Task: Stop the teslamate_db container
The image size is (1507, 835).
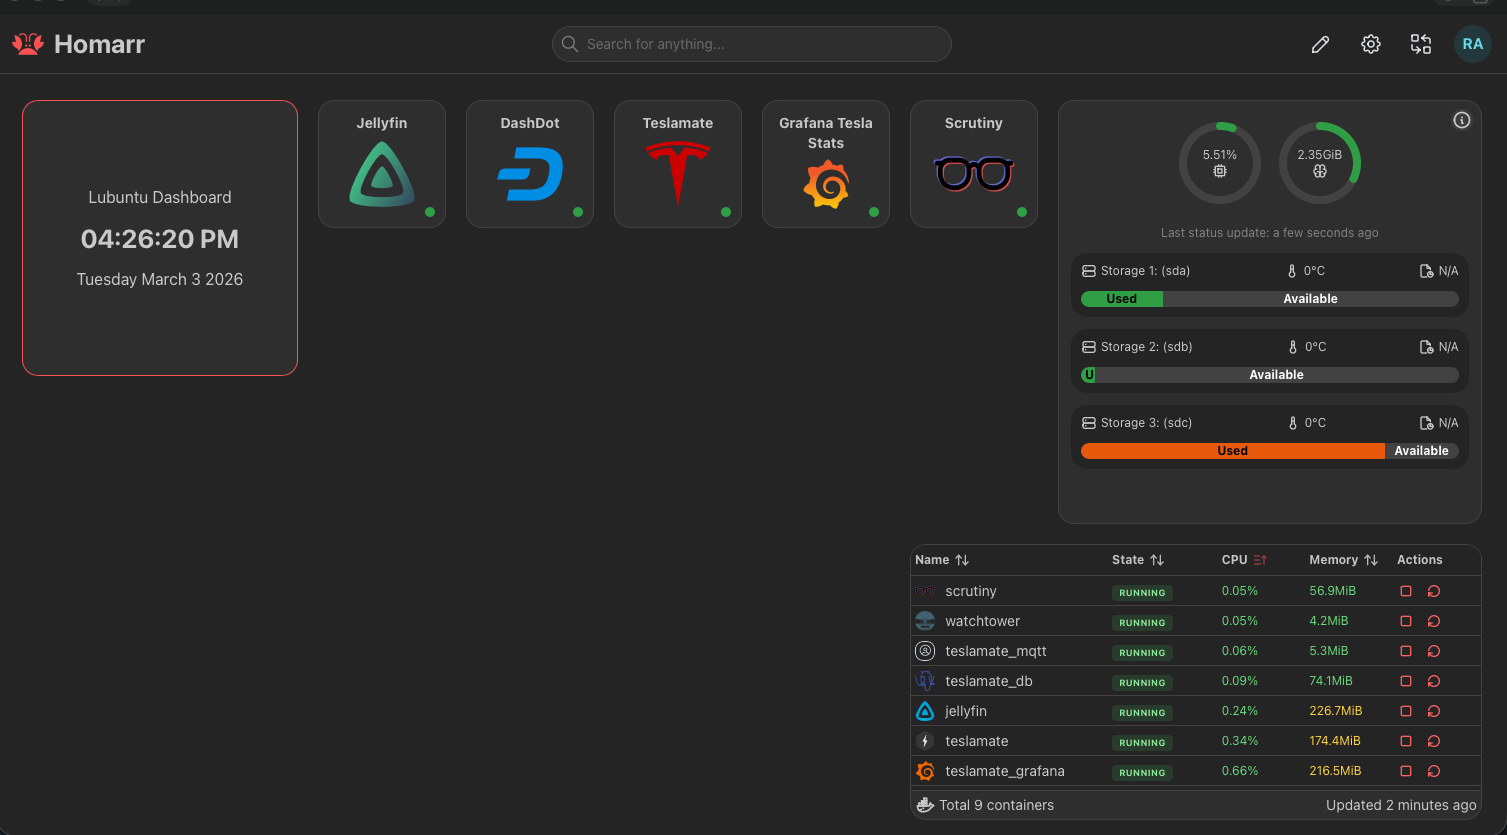Action: [x=1406, y=681]
